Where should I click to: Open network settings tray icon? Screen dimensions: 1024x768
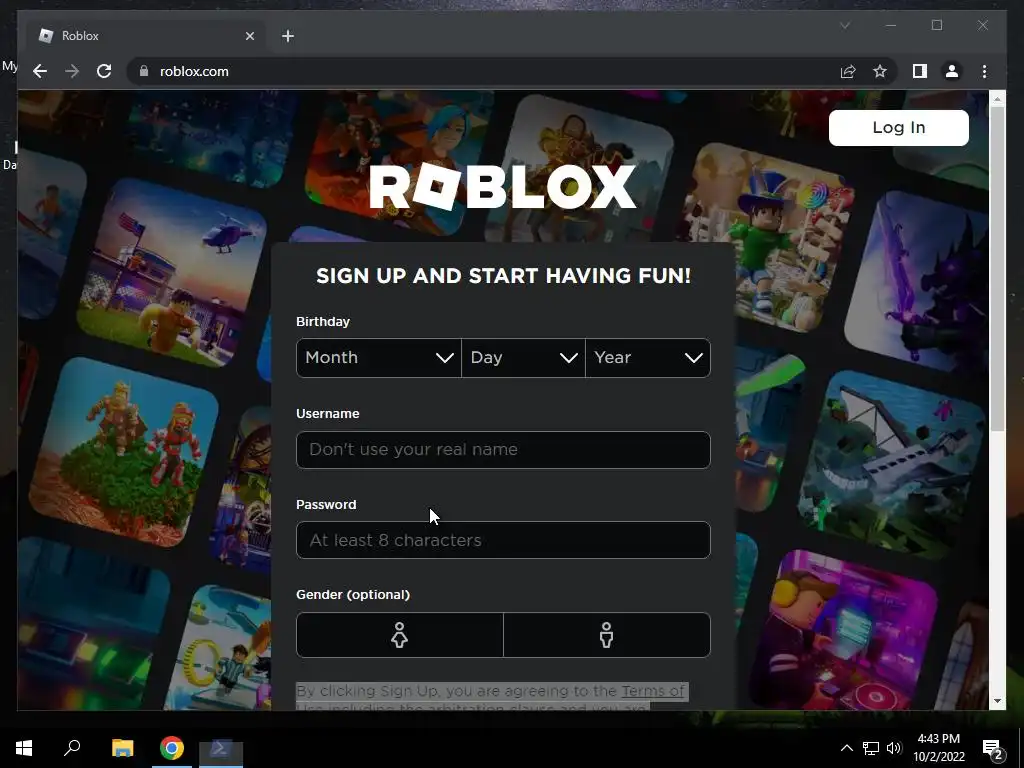[x=871, y=748]
